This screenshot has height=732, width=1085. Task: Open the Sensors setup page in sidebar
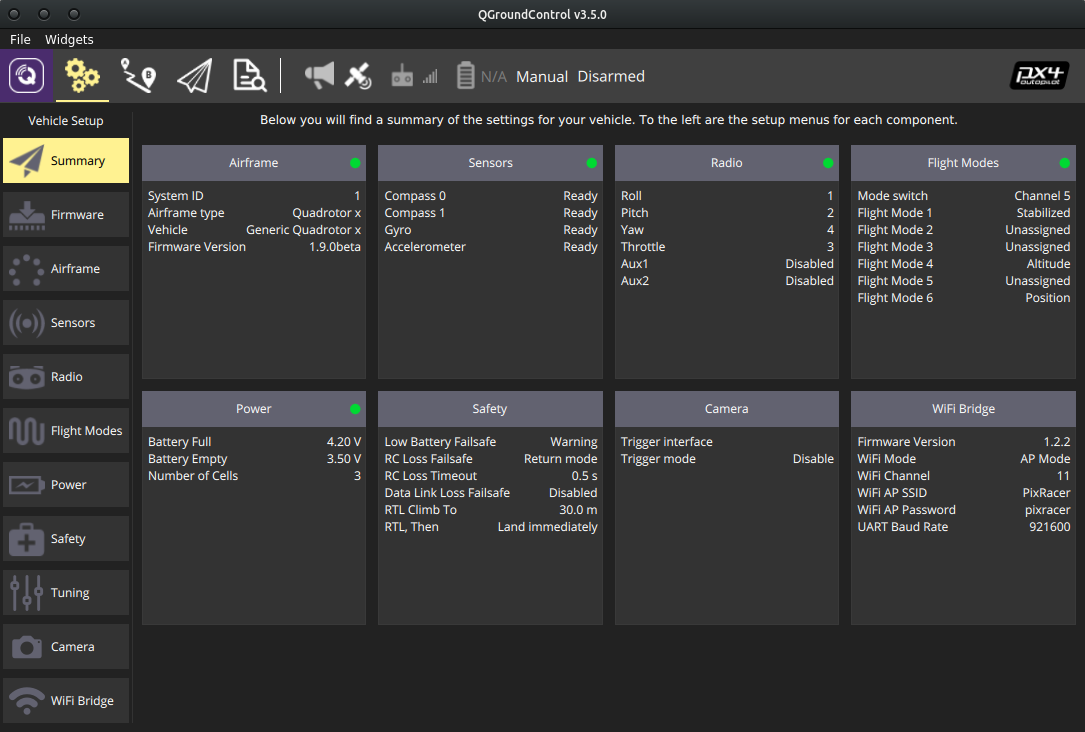point(66,323)
